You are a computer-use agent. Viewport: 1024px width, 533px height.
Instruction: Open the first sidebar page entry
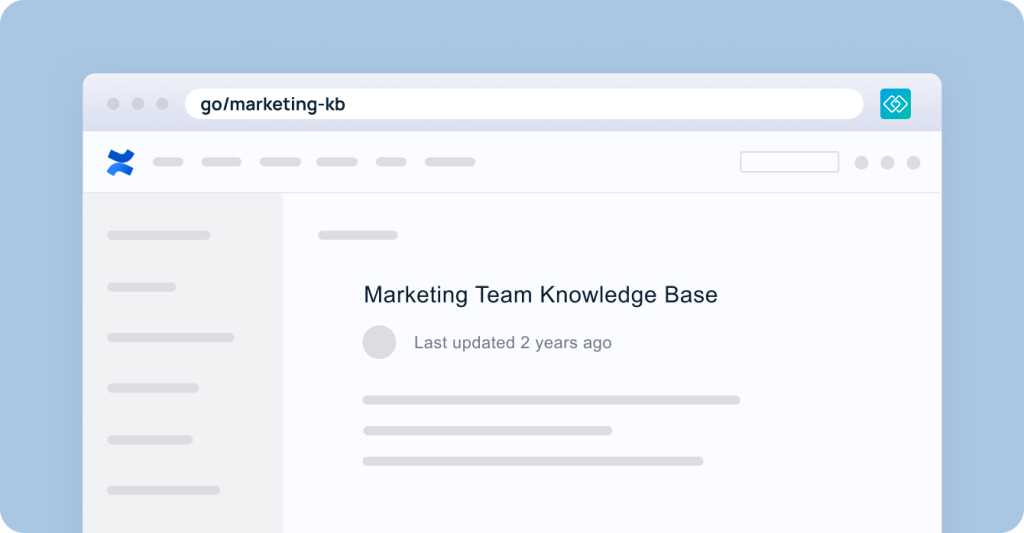(159, 235)
